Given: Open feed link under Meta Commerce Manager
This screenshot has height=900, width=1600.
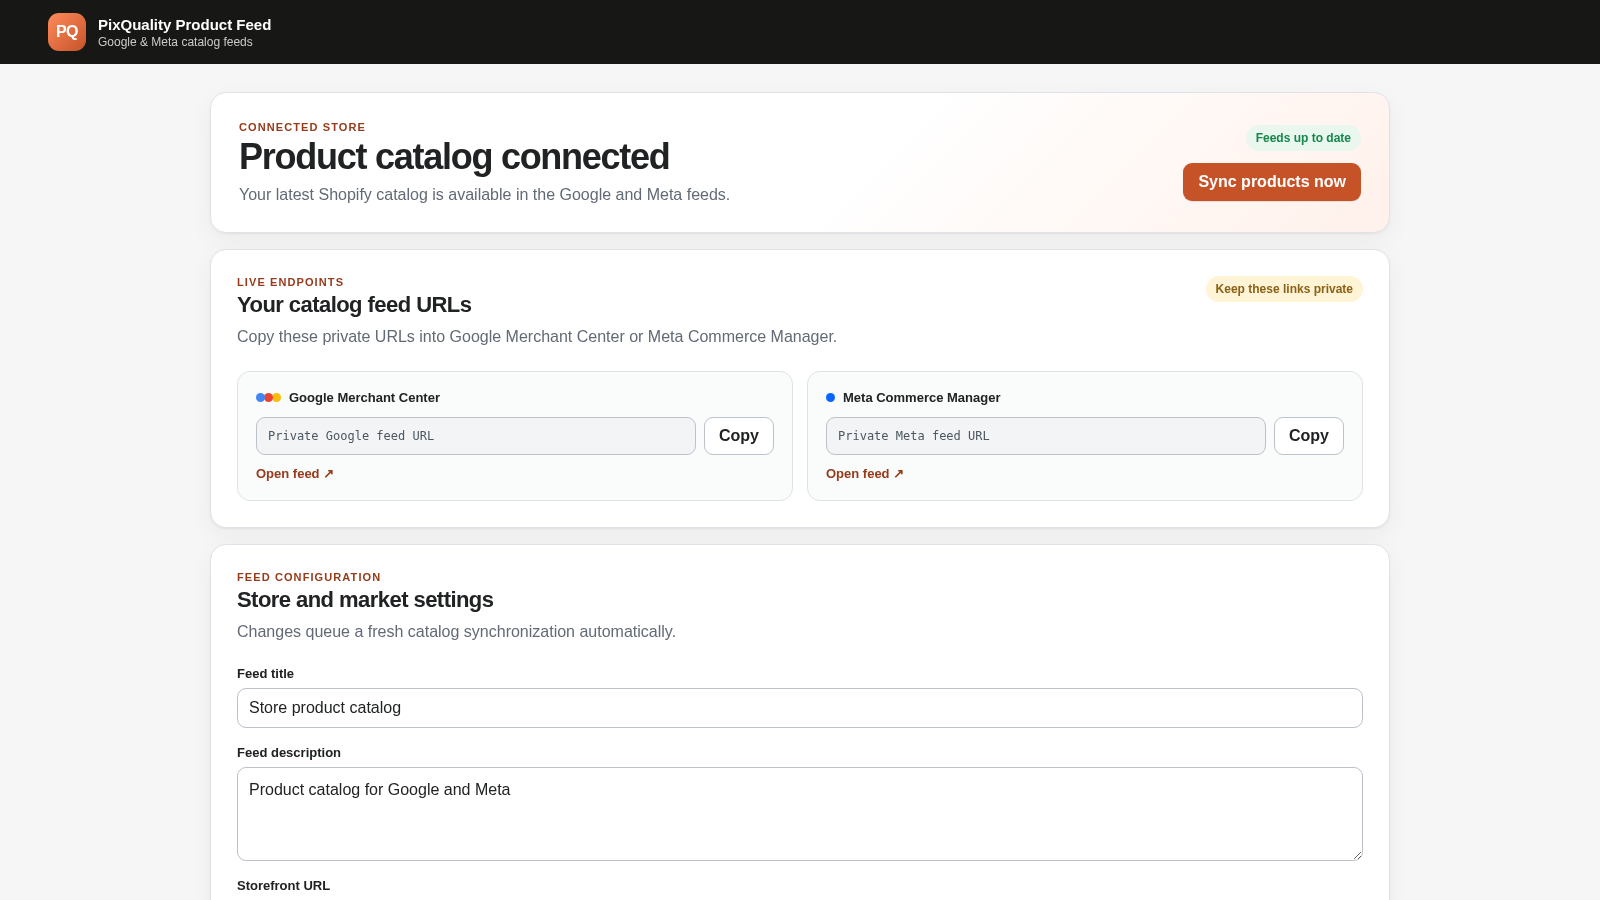Looking at the screenshot, I should 865,474.
